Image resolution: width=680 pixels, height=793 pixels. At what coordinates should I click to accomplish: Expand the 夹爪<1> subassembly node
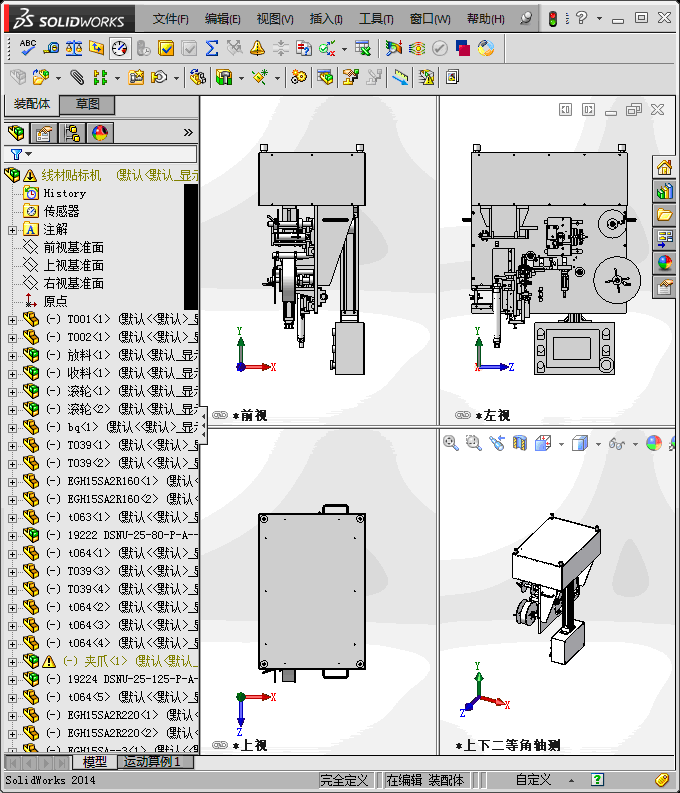(x=13, y=662)
